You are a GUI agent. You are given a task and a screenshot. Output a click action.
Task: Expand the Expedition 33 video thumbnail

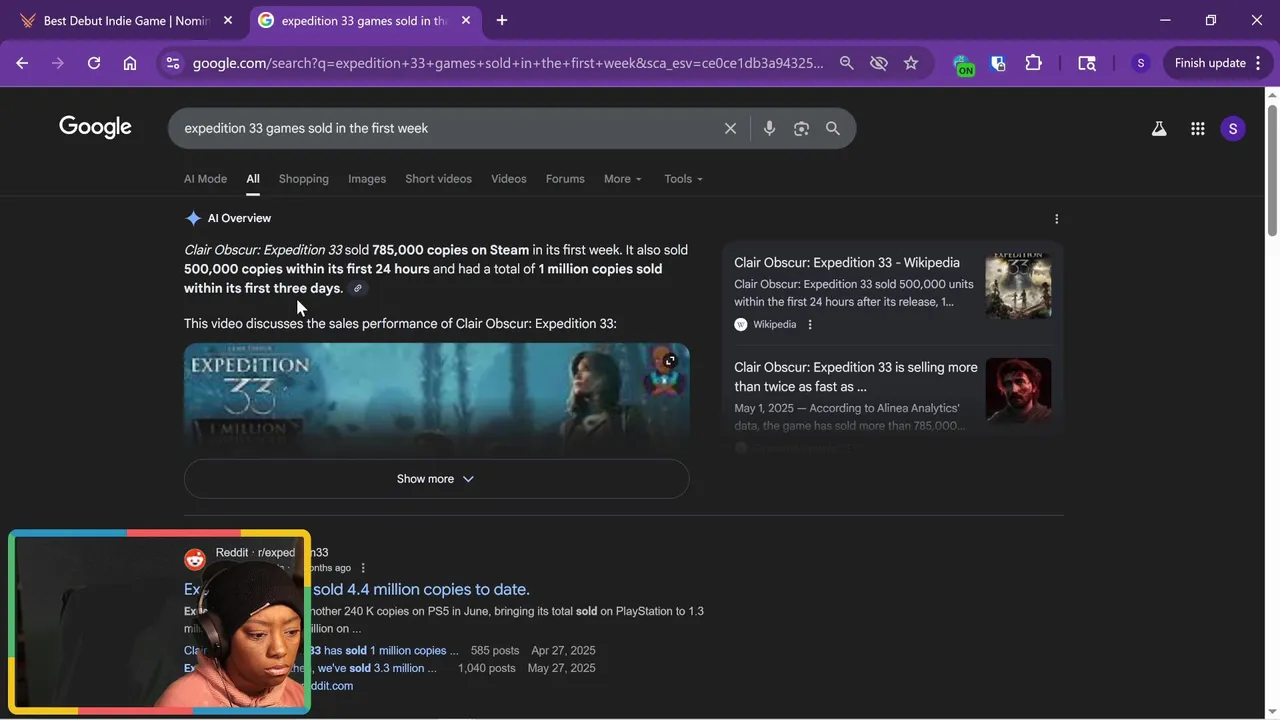pyautogui.click(x=670, y=361)
